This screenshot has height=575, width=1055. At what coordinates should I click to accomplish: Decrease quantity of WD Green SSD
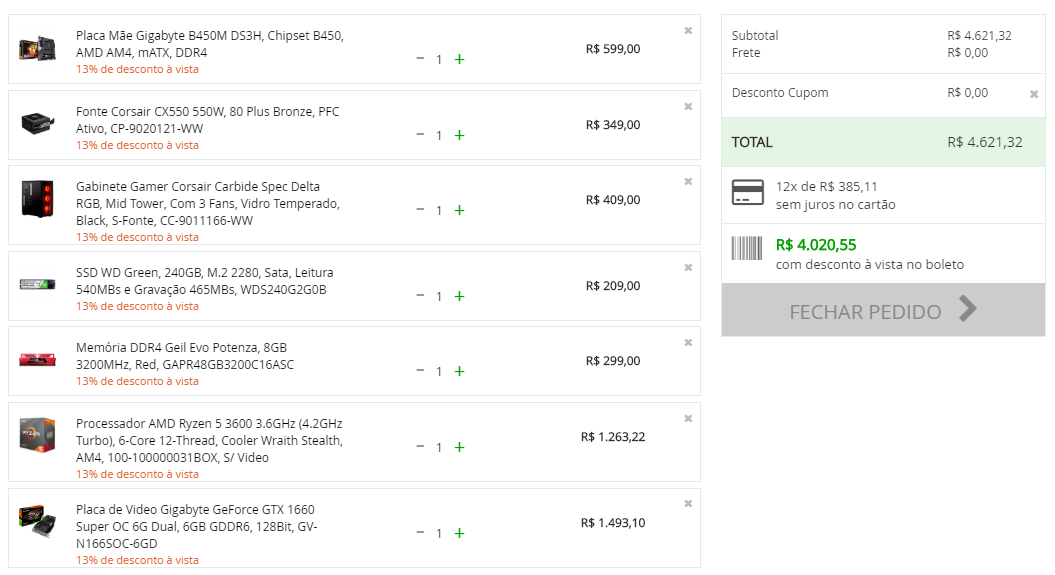(420, 295)
